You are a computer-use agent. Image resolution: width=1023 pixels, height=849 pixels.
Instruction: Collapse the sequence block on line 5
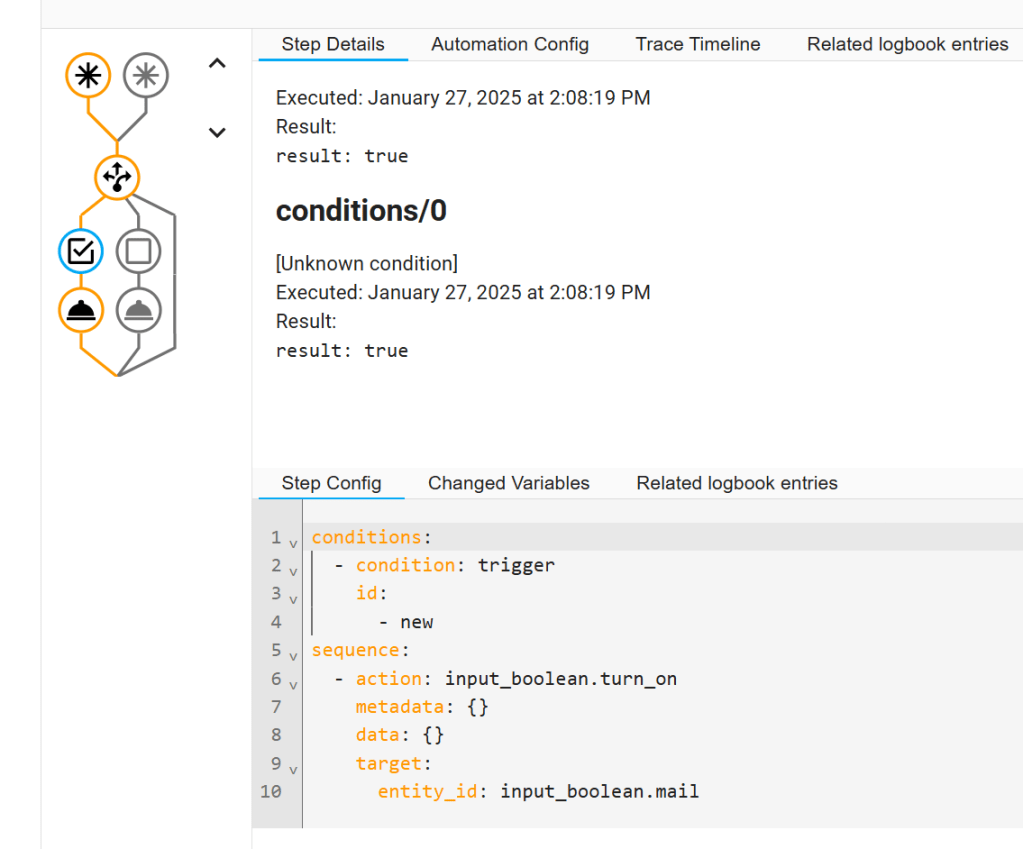[293, 656]
